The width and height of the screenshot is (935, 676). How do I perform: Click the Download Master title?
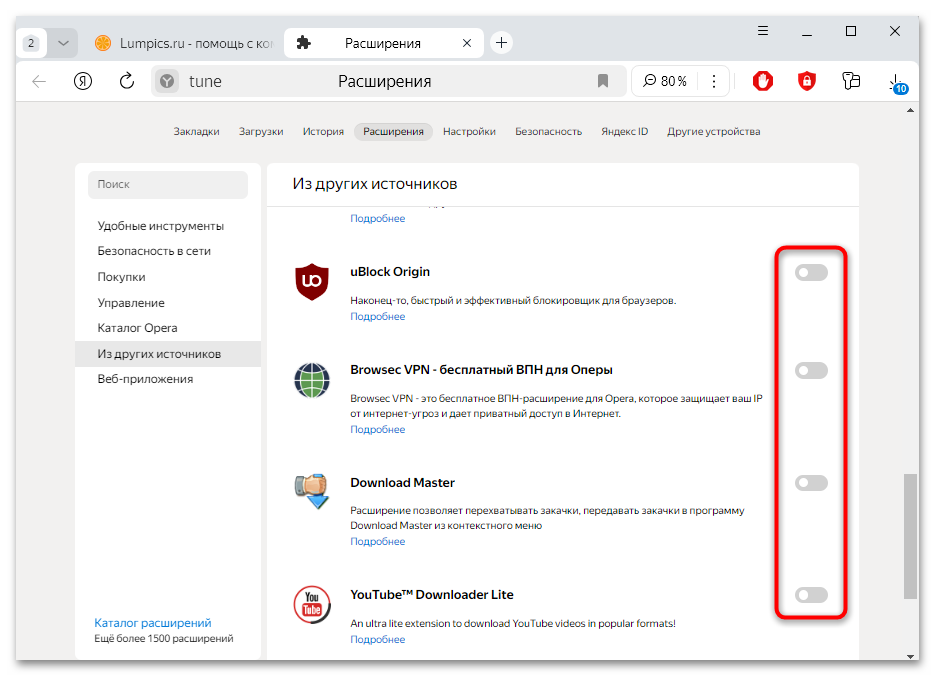(x=403, y=483)
